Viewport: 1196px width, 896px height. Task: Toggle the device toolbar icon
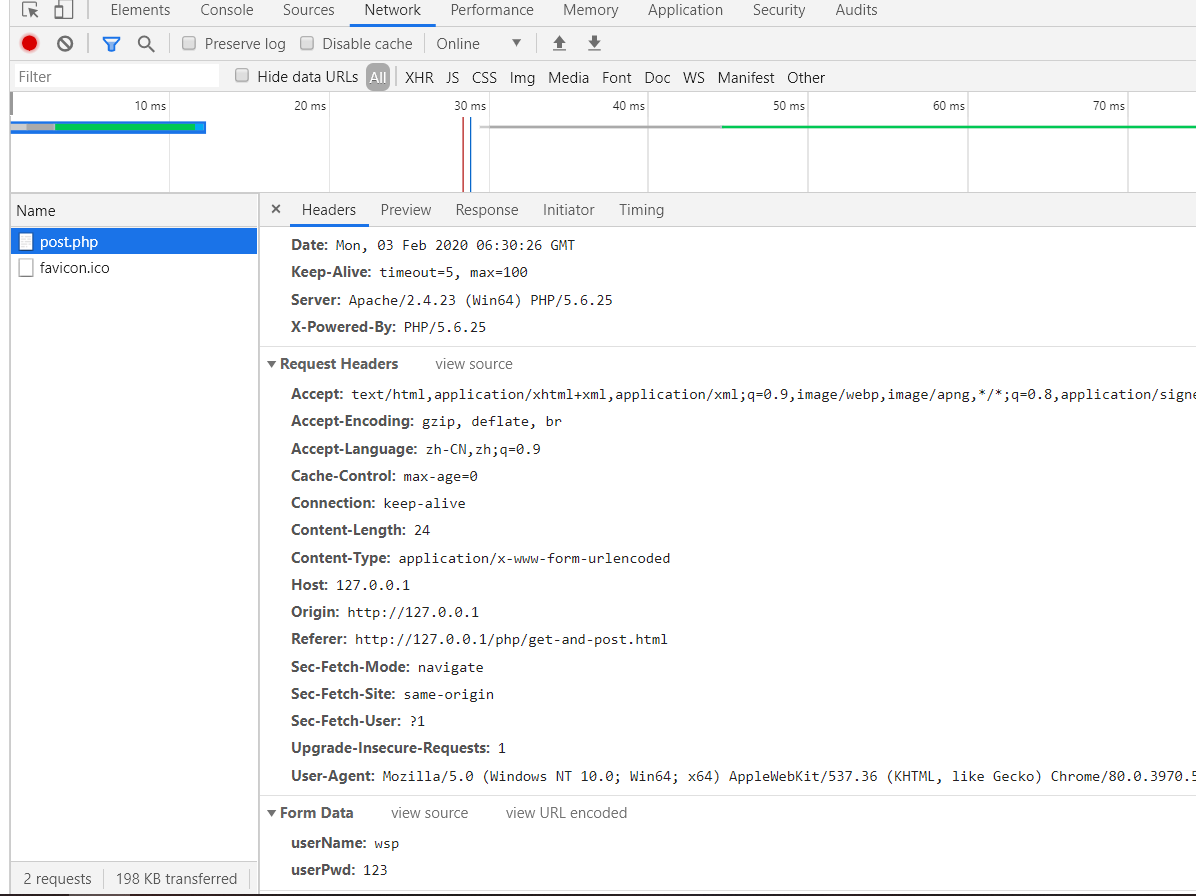pyautogui.click(x=63, y=10)
